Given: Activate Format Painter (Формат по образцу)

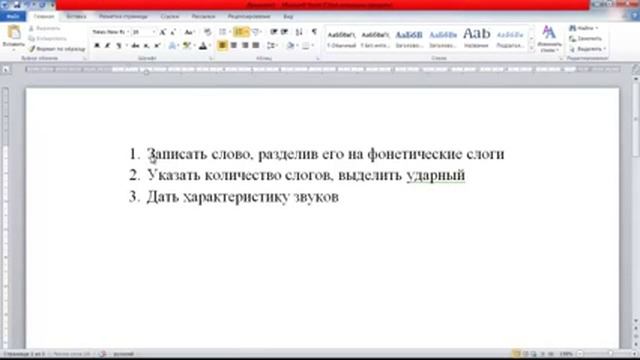Looking at the screenshot, I should tap(57, 49).
